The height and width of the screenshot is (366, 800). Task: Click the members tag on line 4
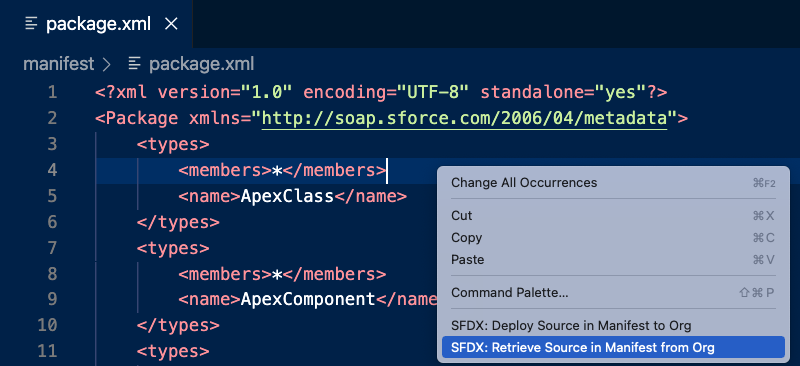(282, 170)
